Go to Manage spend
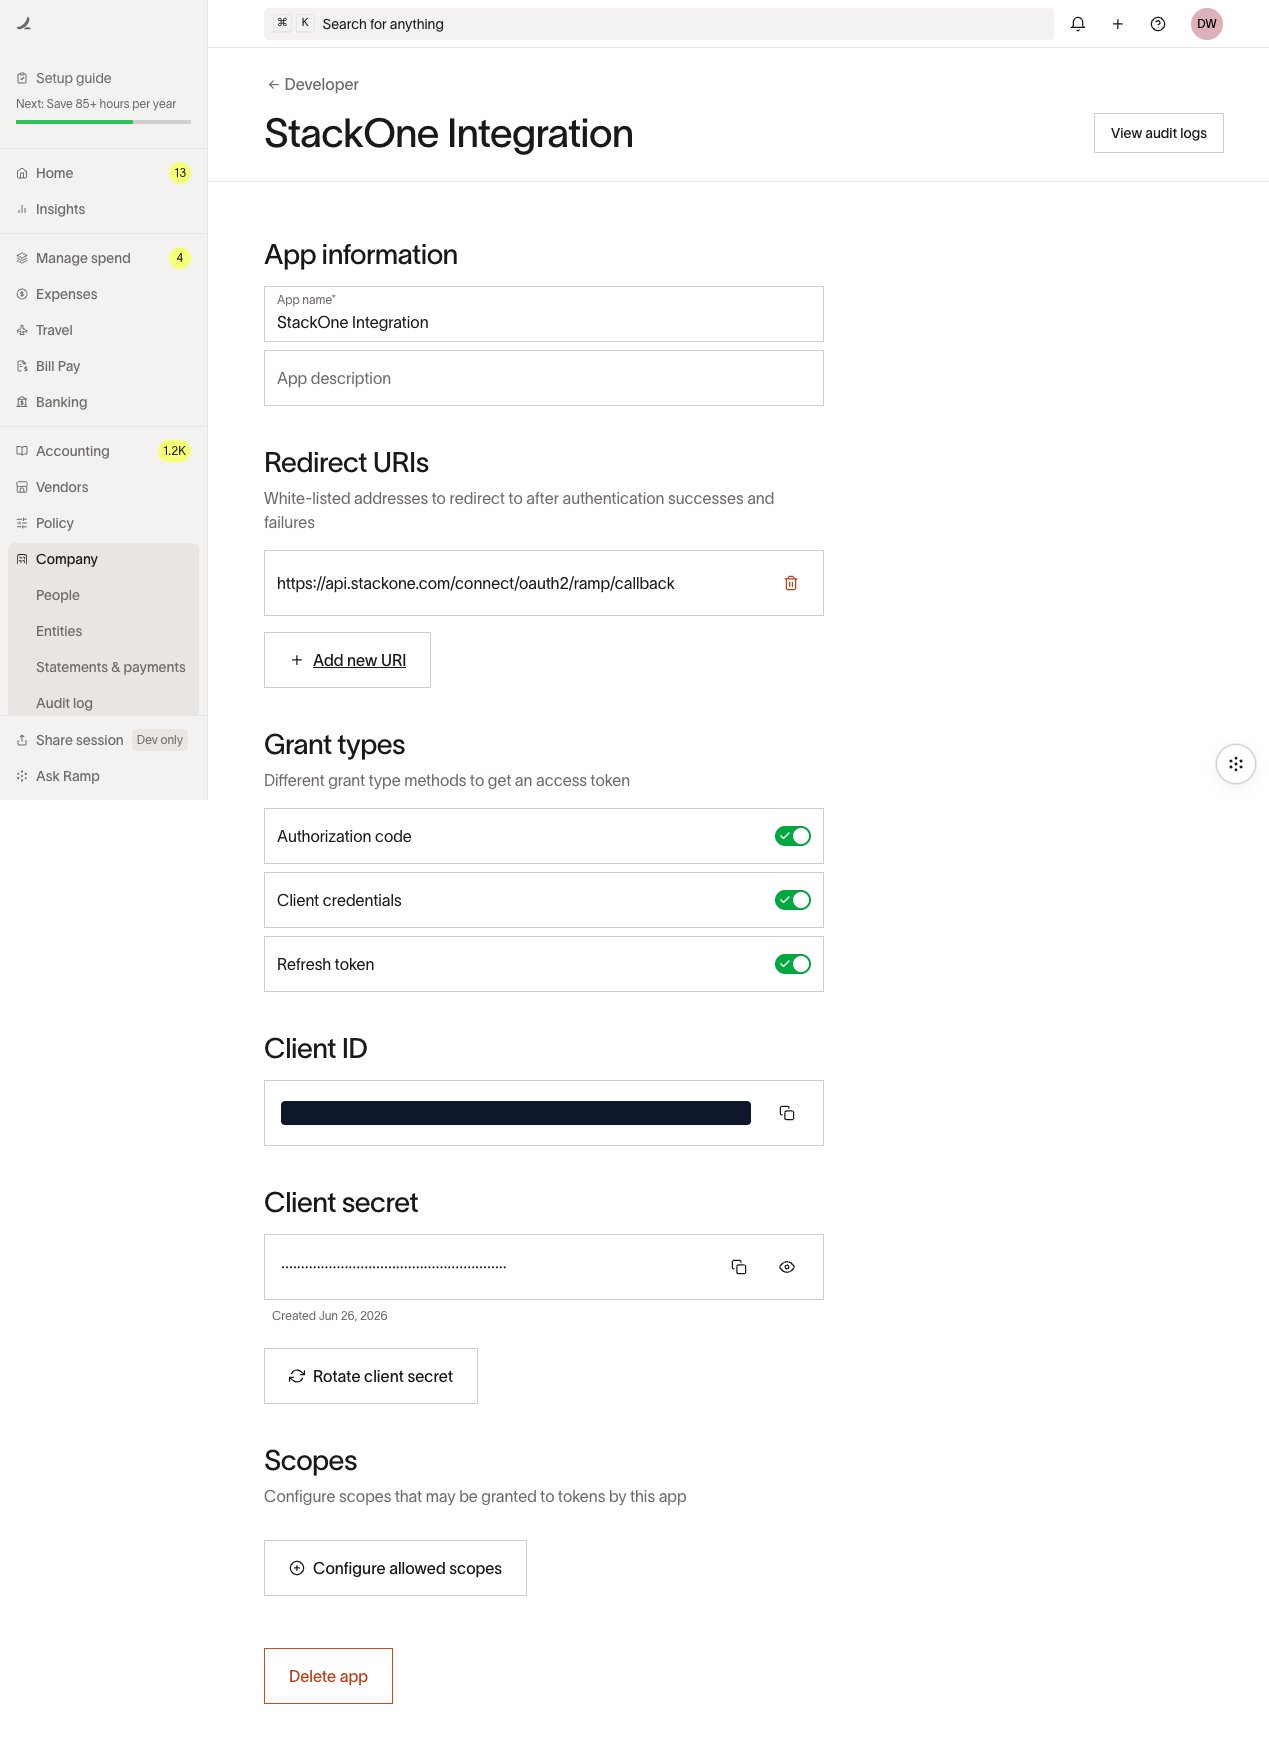This screenshot has width=1269, height=1760. pos(103,258)
